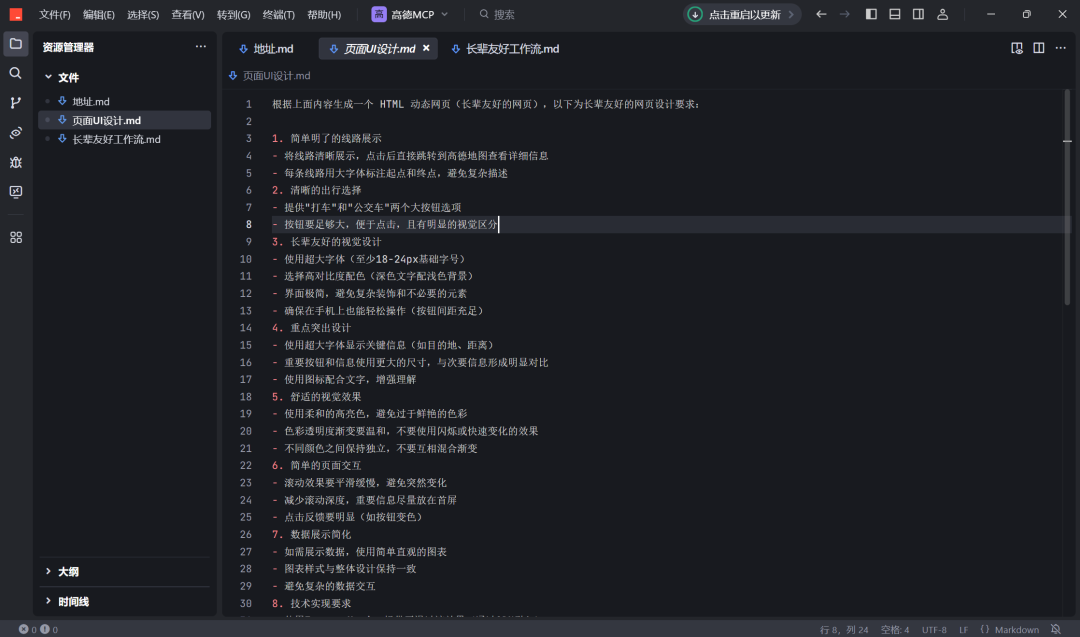Image resolution: width=1080 pixels, height=637 pixels.
Task: Click the errors and warnings status indicator
Action: coord(39,629)
